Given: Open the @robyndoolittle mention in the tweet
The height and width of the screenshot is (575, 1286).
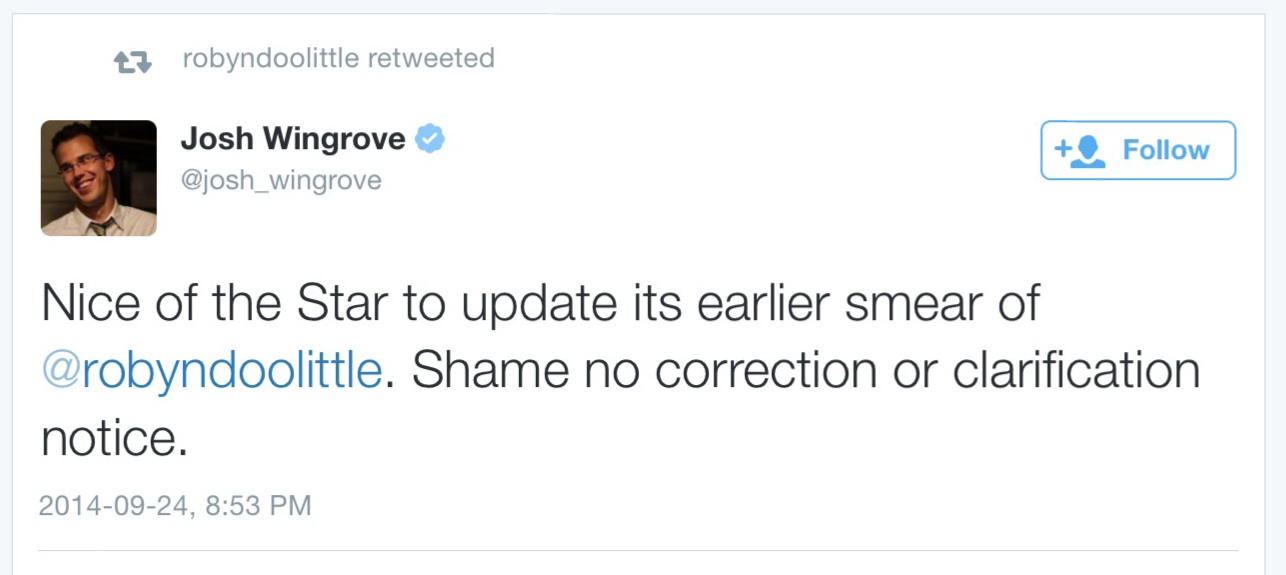Looking at the screenshot, I should click(x=211, y=372).
